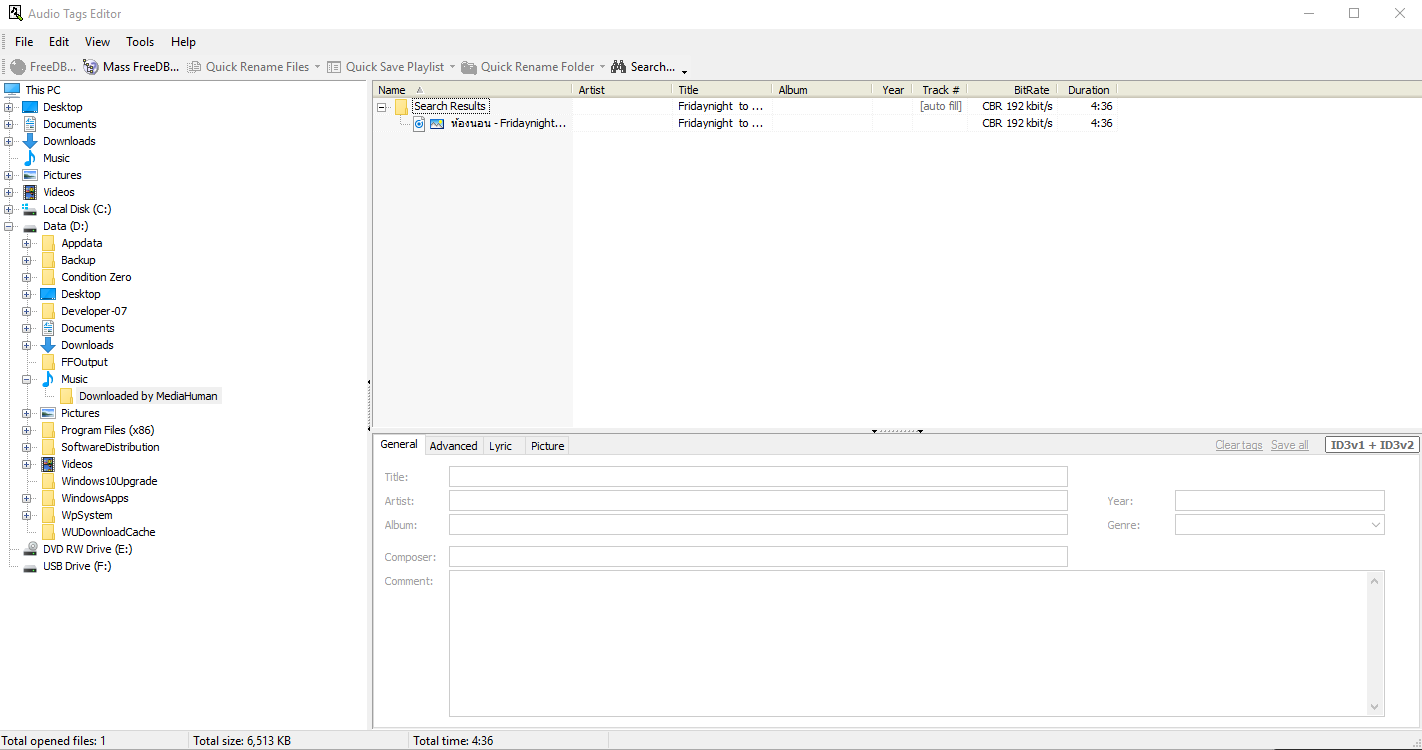Collapse the Data (D:) node

9,226
